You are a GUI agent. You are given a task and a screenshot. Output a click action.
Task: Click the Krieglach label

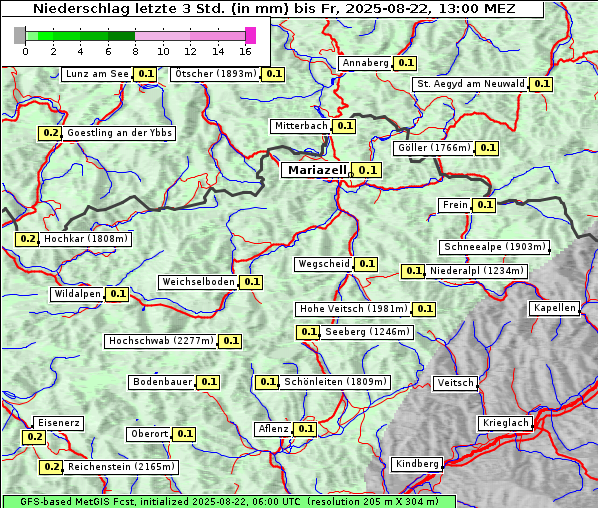(505, 423)
